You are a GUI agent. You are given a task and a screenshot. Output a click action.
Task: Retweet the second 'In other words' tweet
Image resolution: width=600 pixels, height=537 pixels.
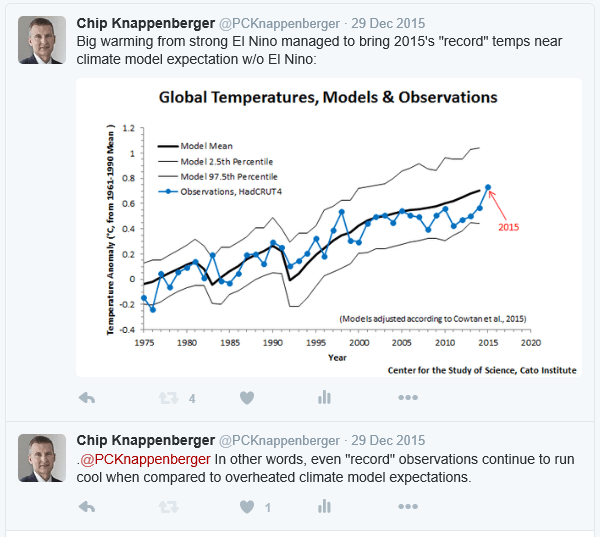point(166,507)
